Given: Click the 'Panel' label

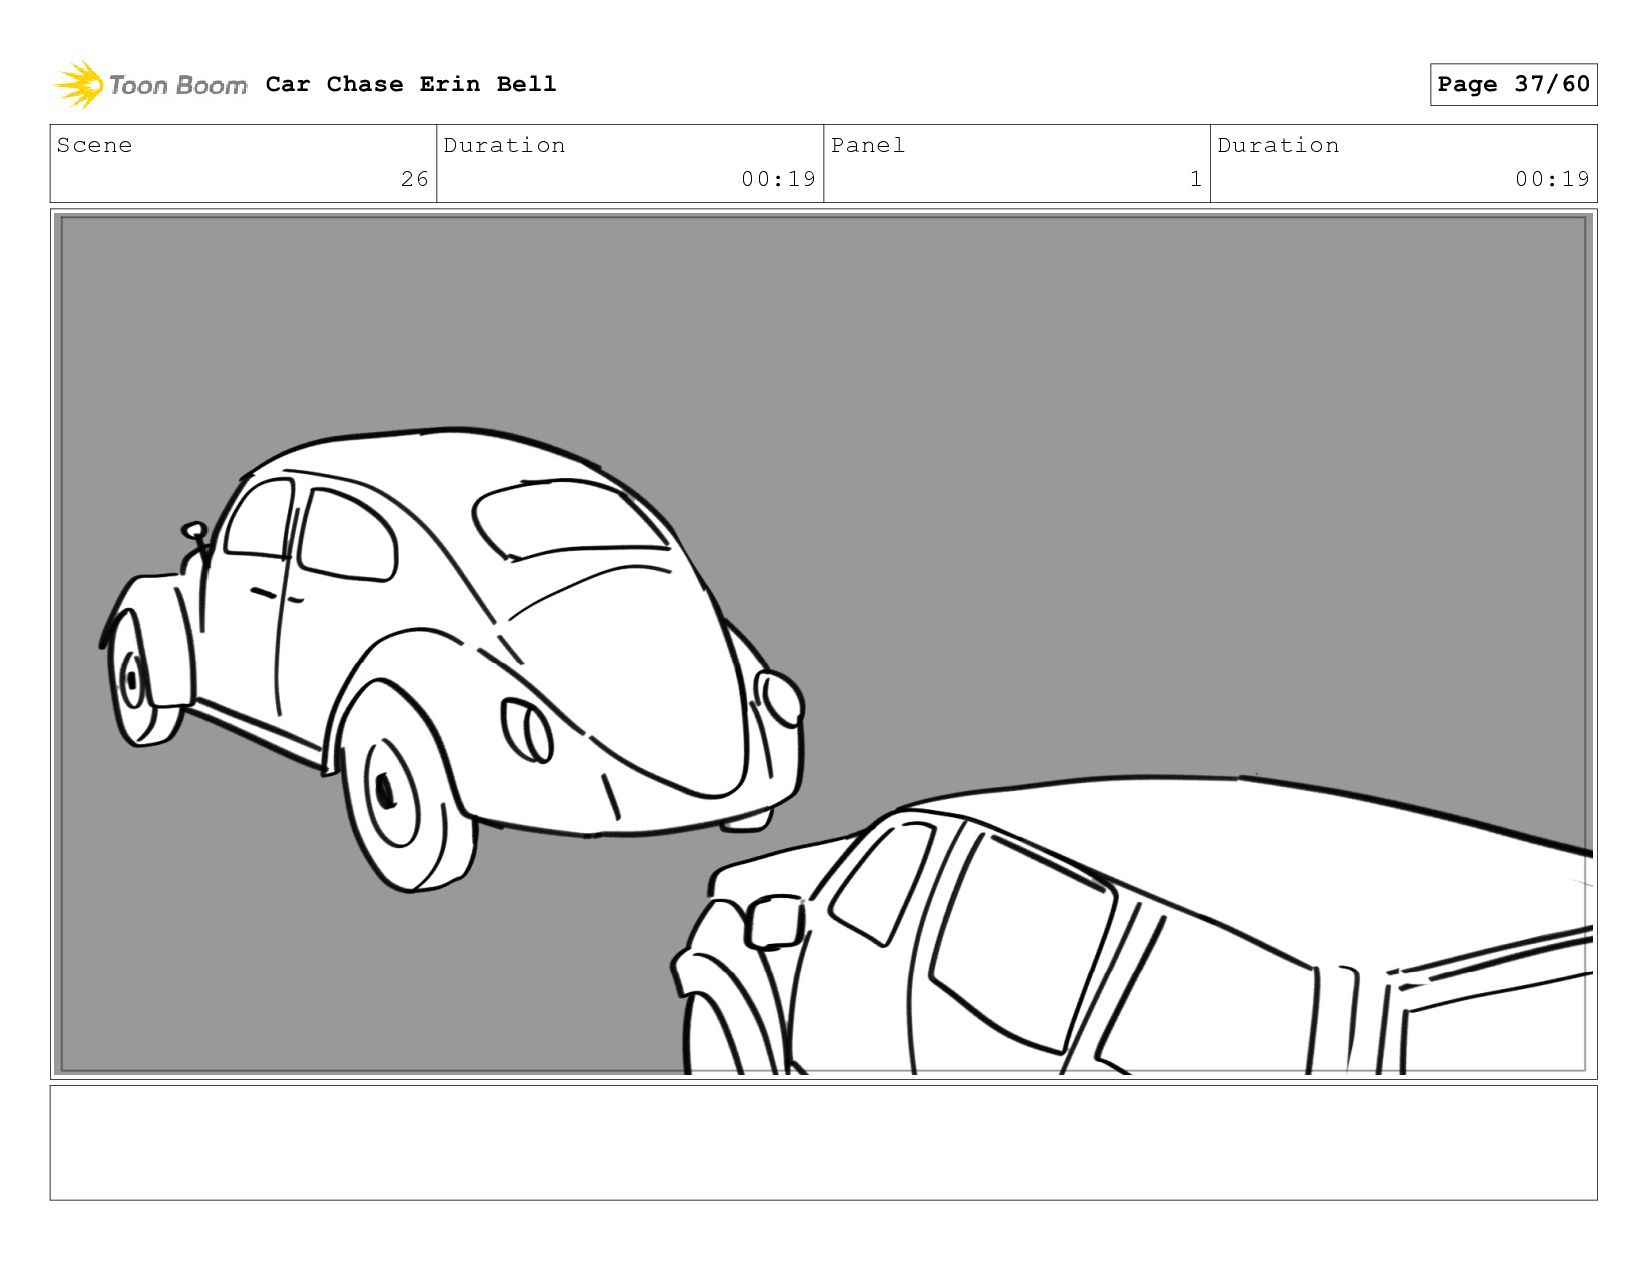Looking at the screenshot, I should tap(868, 145).
